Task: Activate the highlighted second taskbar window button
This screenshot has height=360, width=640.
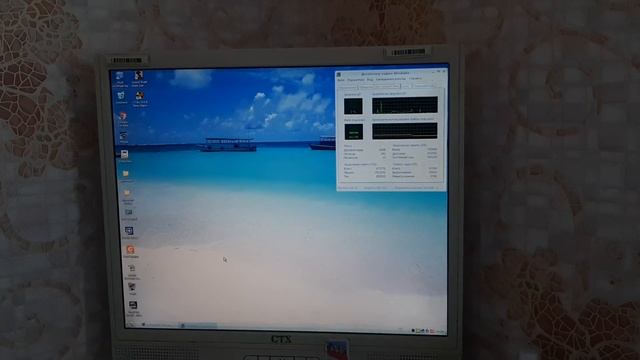Action: [199, 326]
